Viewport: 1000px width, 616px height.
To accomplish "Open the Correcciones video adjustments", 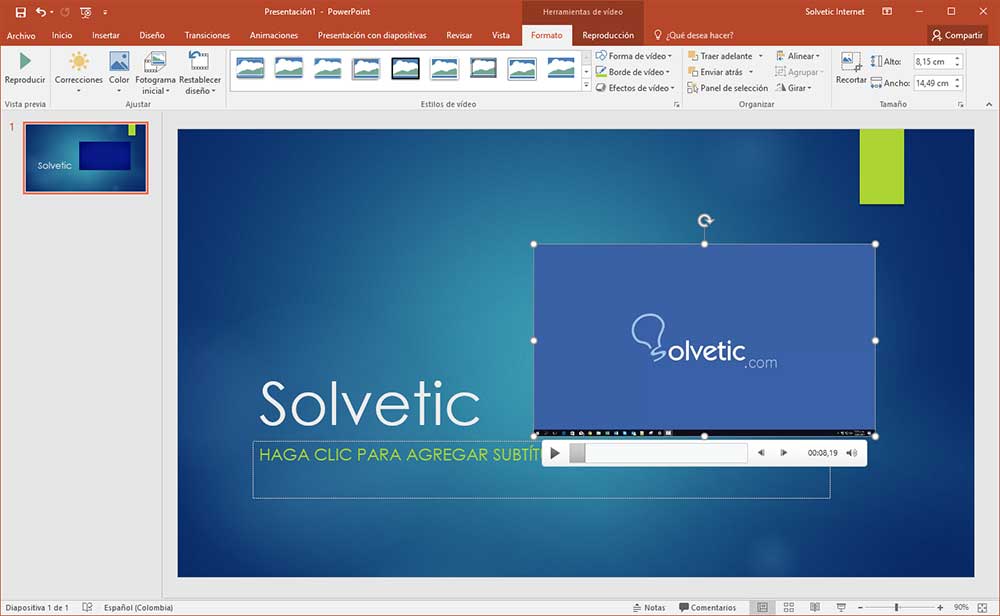I will [x=78, y=72].
